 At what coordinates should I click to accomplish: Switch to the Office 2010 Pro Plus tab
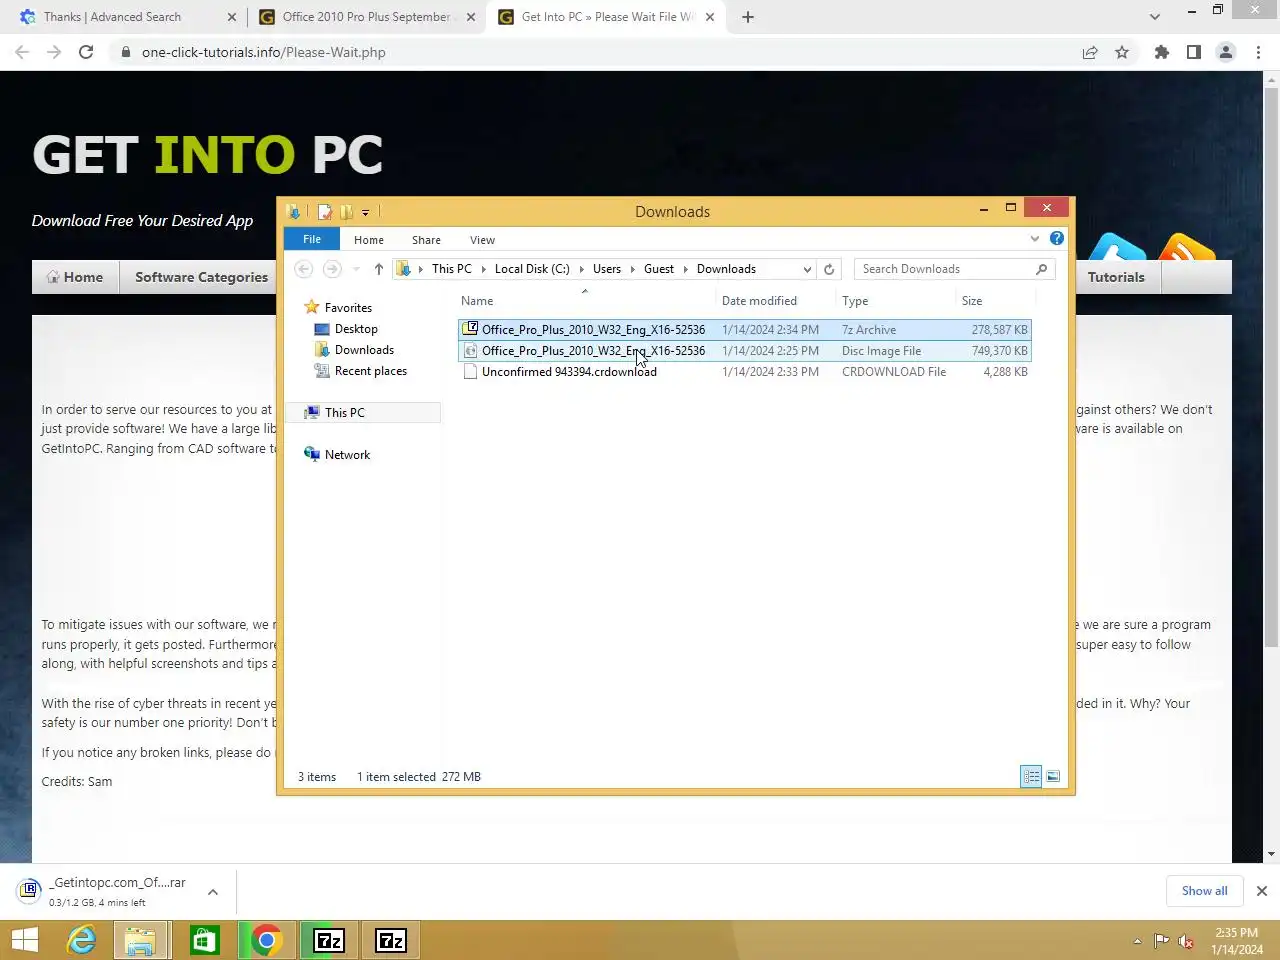pos(366,17)
